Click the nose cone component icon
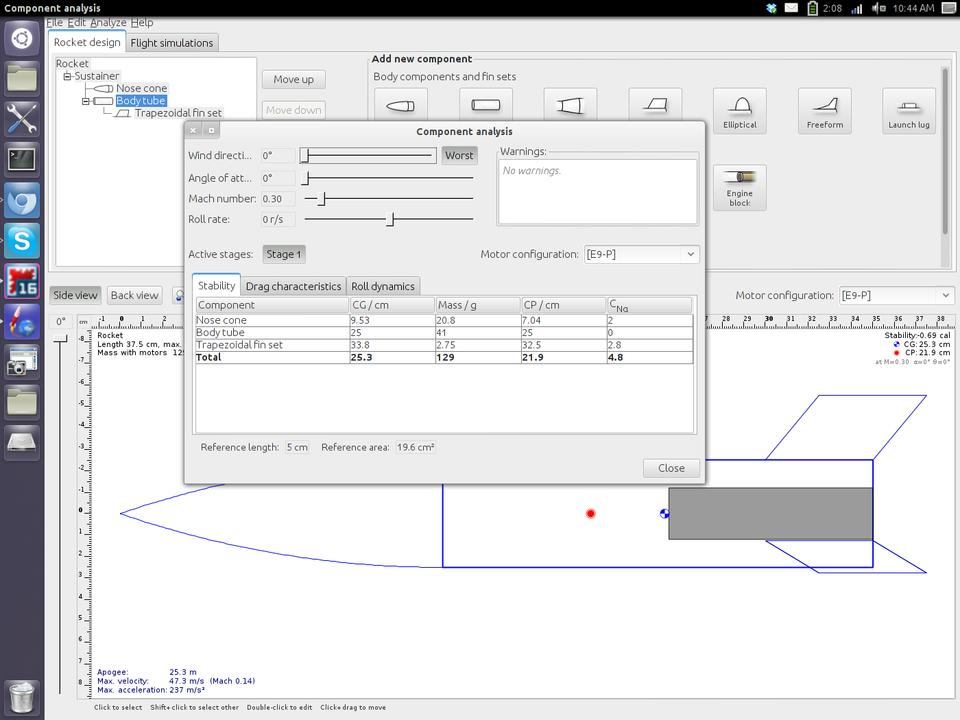The width and height of the screenshot is (960, 720). [400, 106]
